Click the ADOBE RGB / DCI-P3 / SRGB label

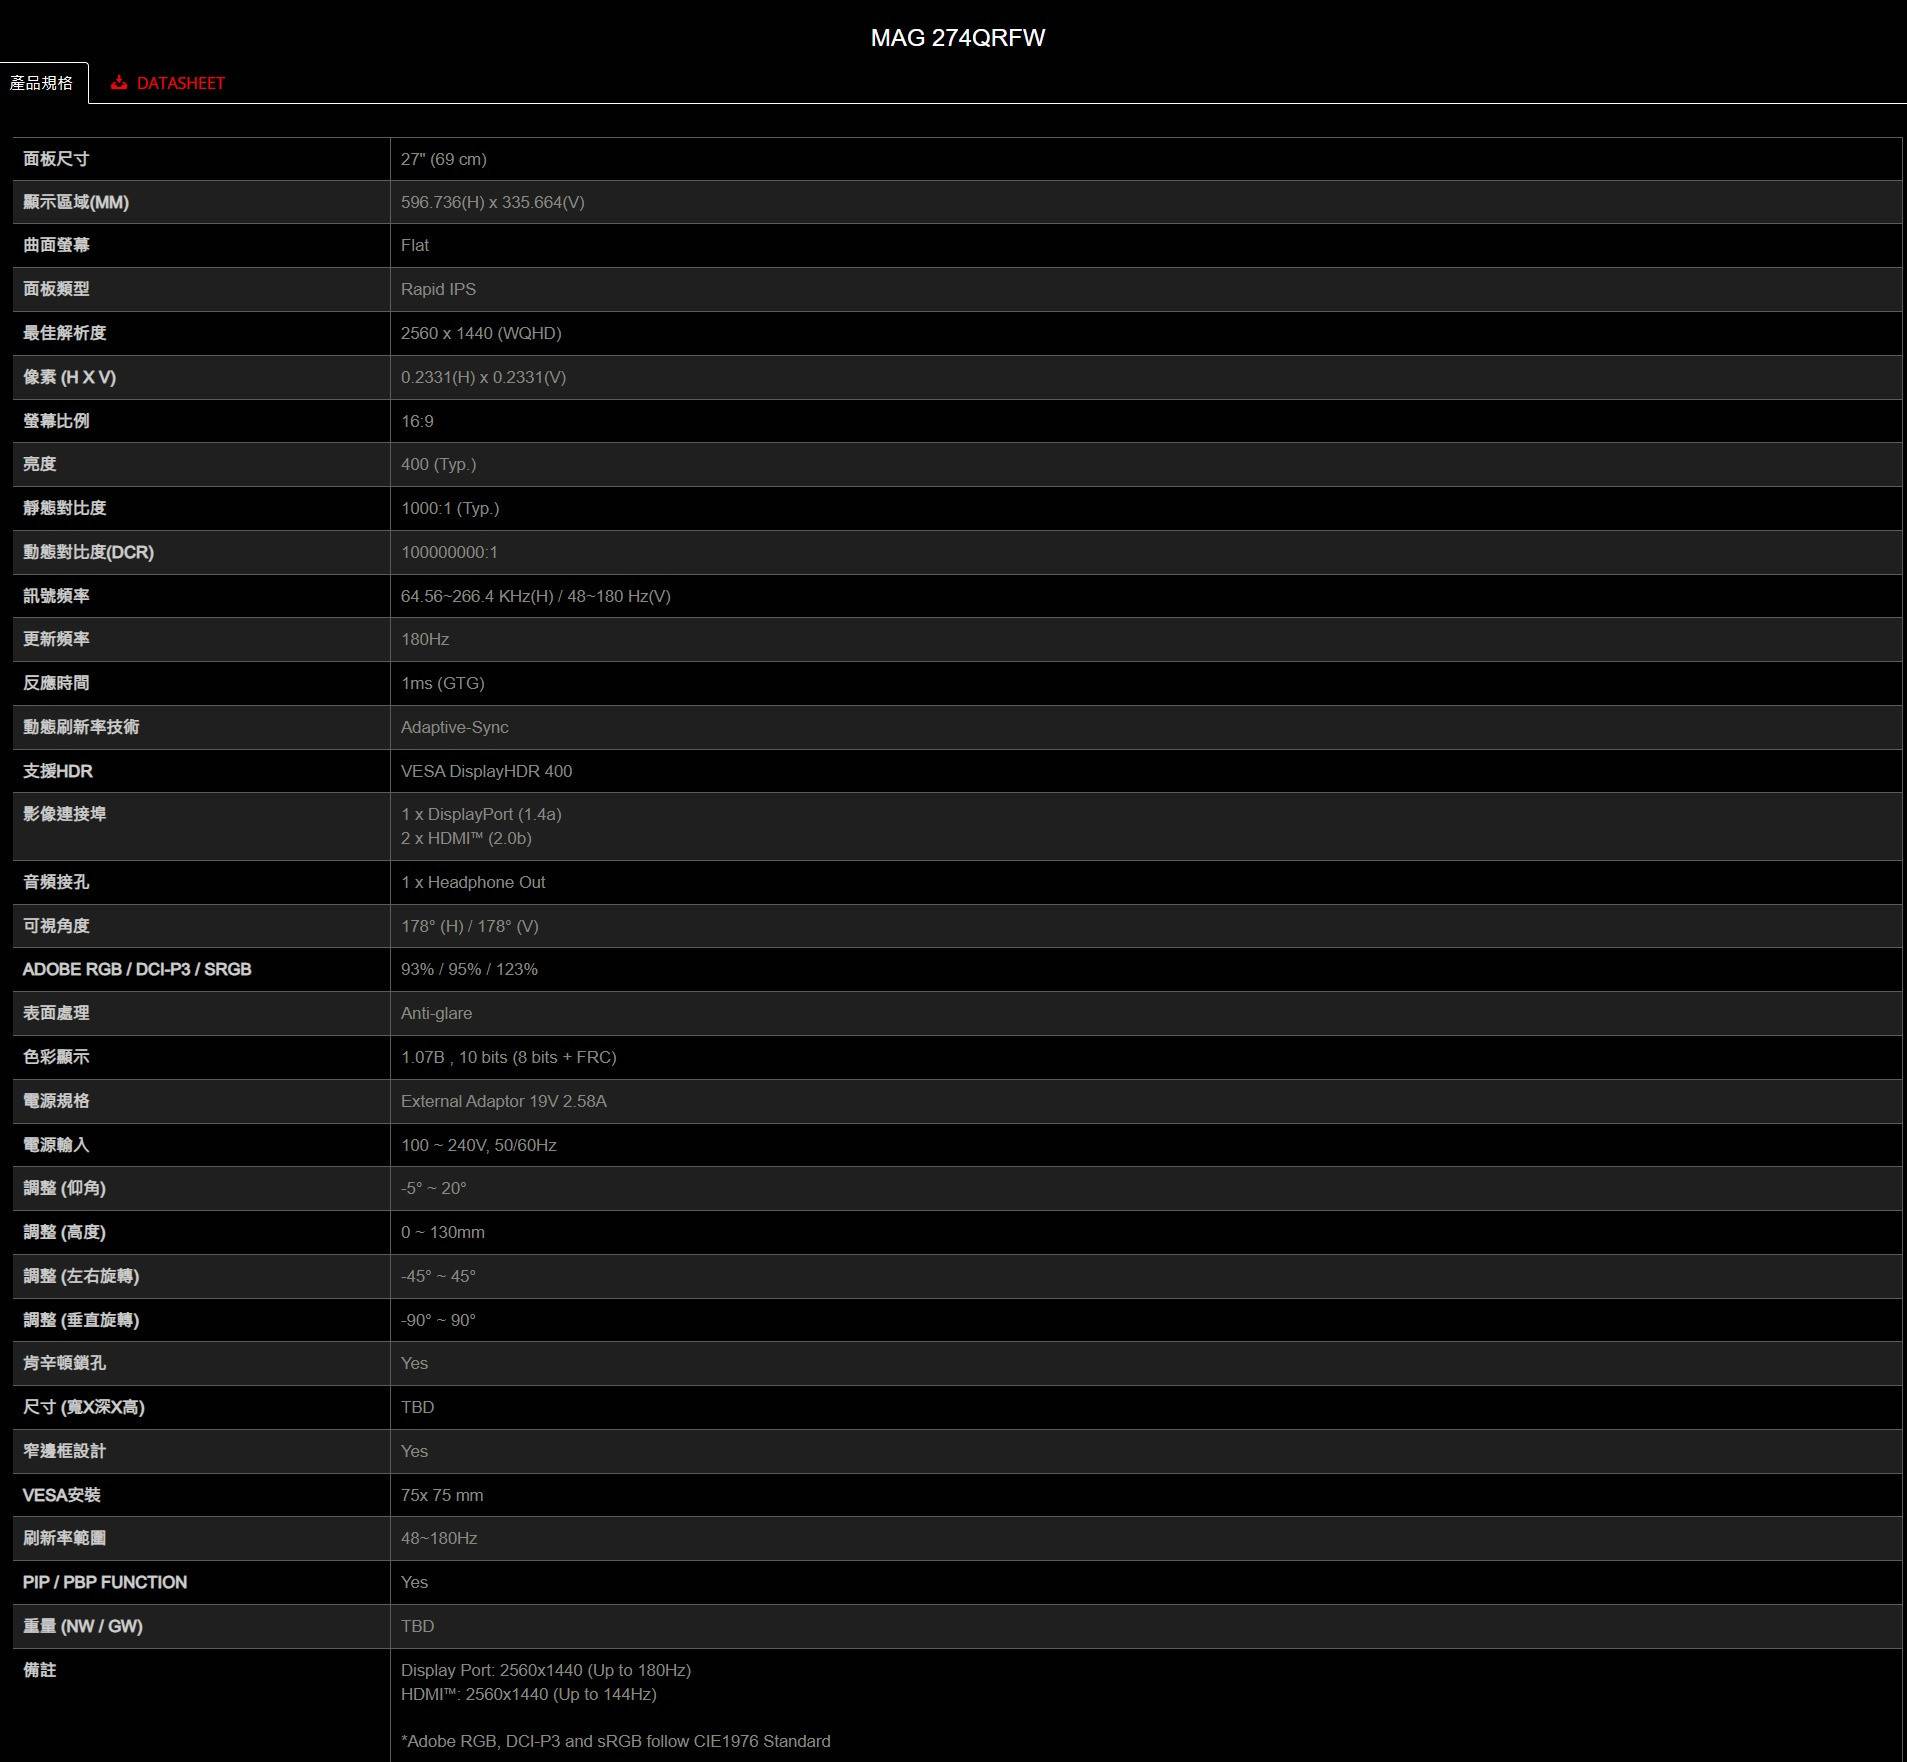click(137, 969)
